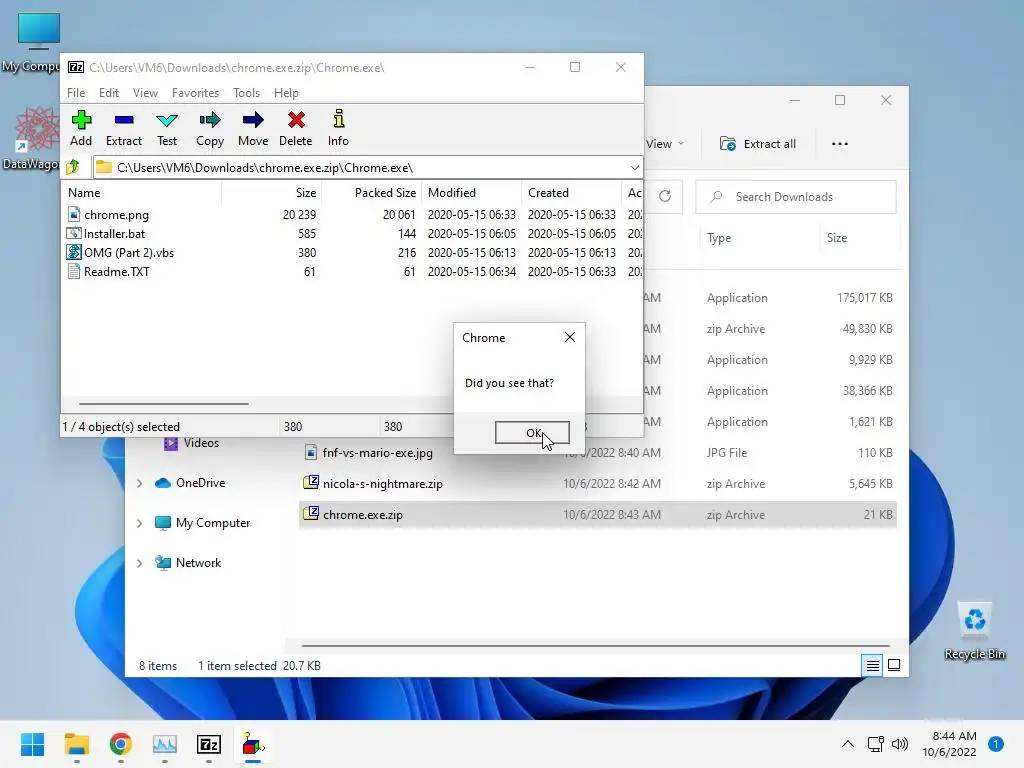Open File Explorer from the taskbar
The image size is (1024, 768).
[x=76, y=744]
